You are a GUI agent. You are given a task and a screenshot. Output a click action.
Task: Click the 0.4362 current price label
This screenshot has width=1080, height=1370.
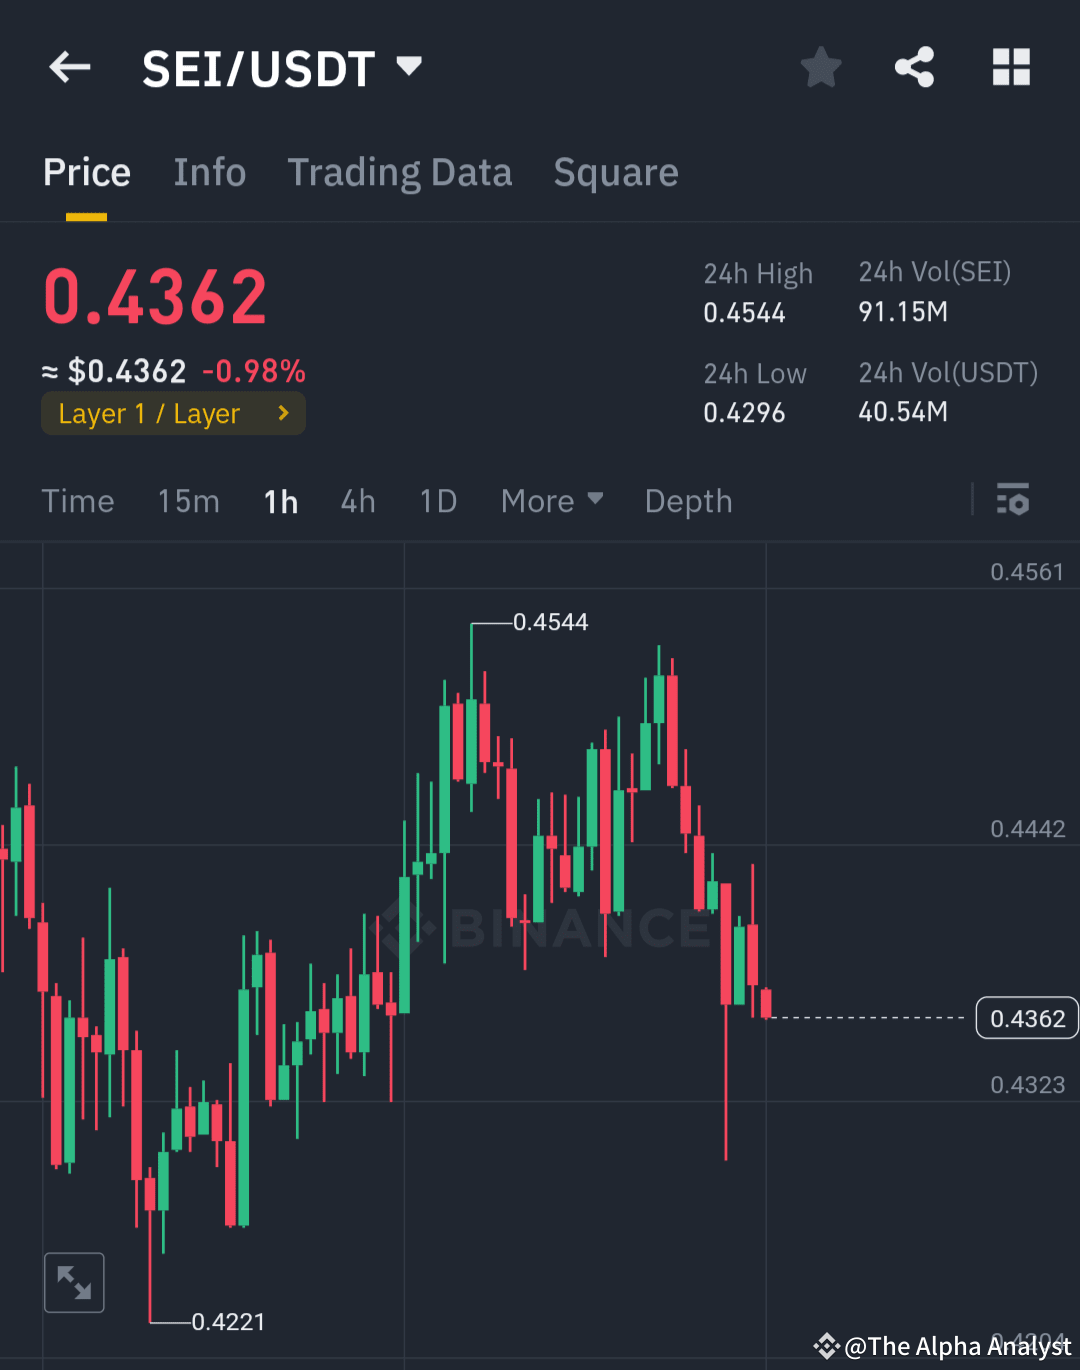pyautogui.click(x=1027, y=1018)
